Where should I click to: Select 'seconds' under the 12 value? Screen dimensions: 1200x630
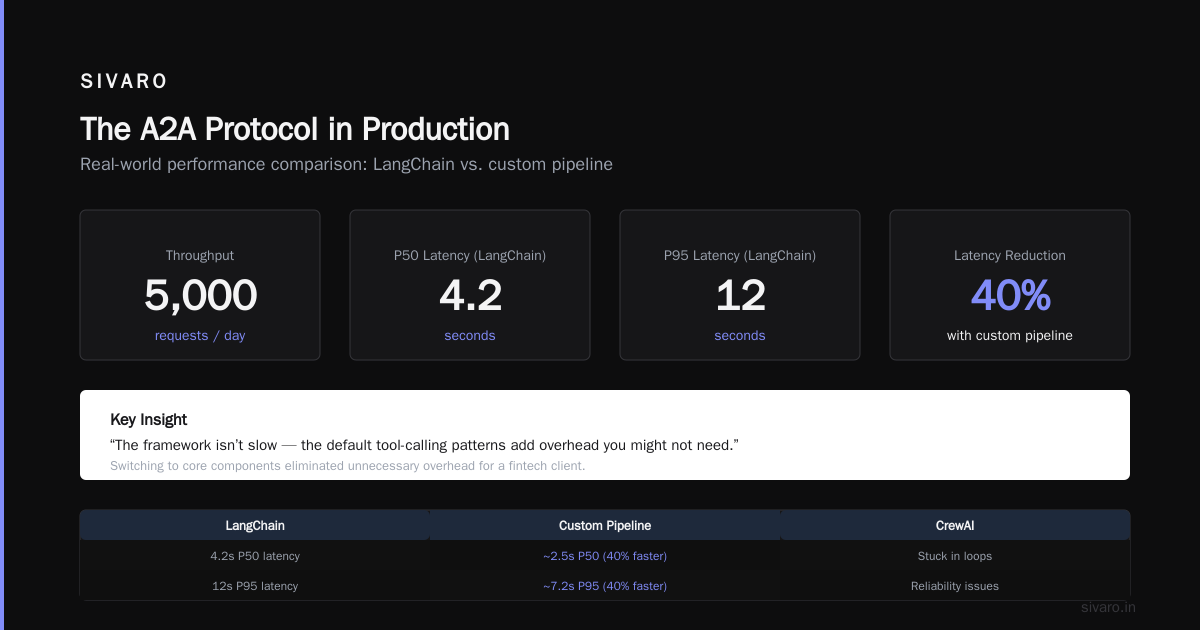pyautogui.click(x=740, y=336)
